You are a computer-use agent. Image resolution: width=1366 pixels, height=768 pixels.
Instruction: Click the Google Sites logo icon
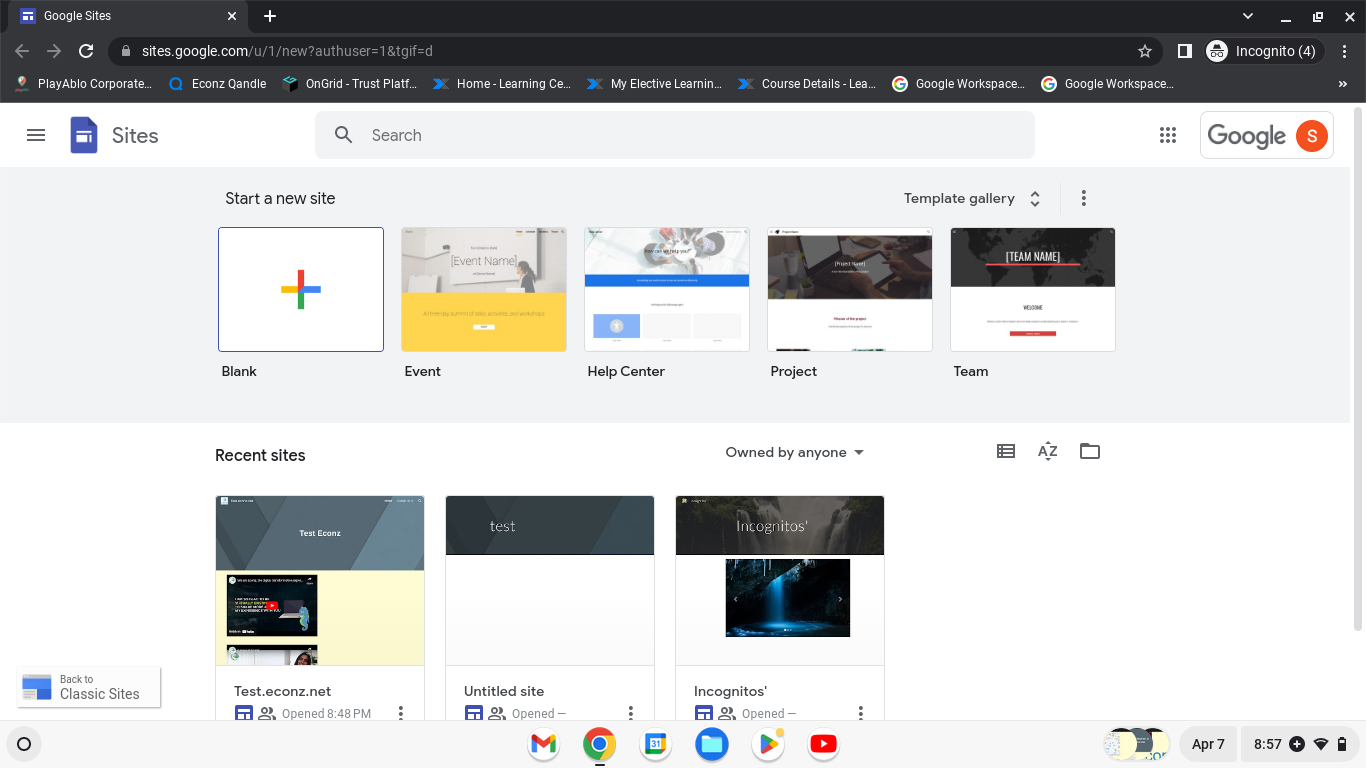click(84, 135)
